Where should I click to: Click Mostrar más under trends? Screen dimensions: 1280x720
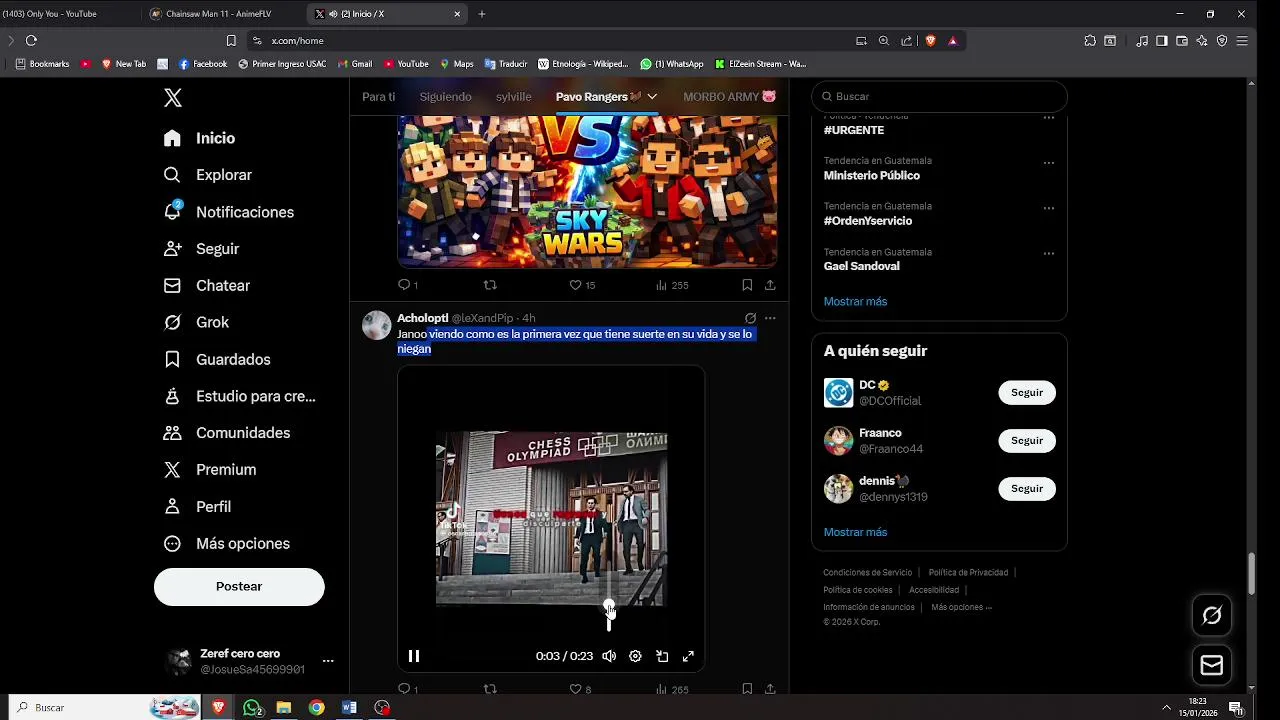tap(855, 302)
